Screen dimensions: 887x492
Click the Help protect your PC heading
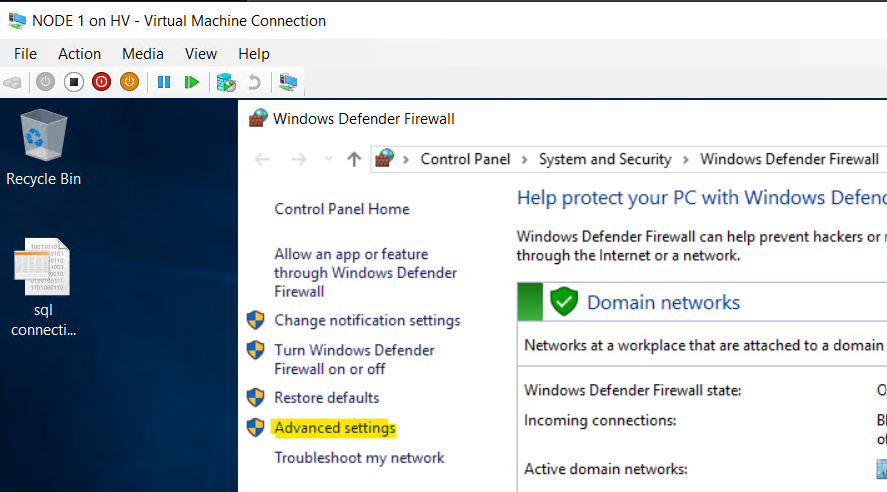coord(701,198)
